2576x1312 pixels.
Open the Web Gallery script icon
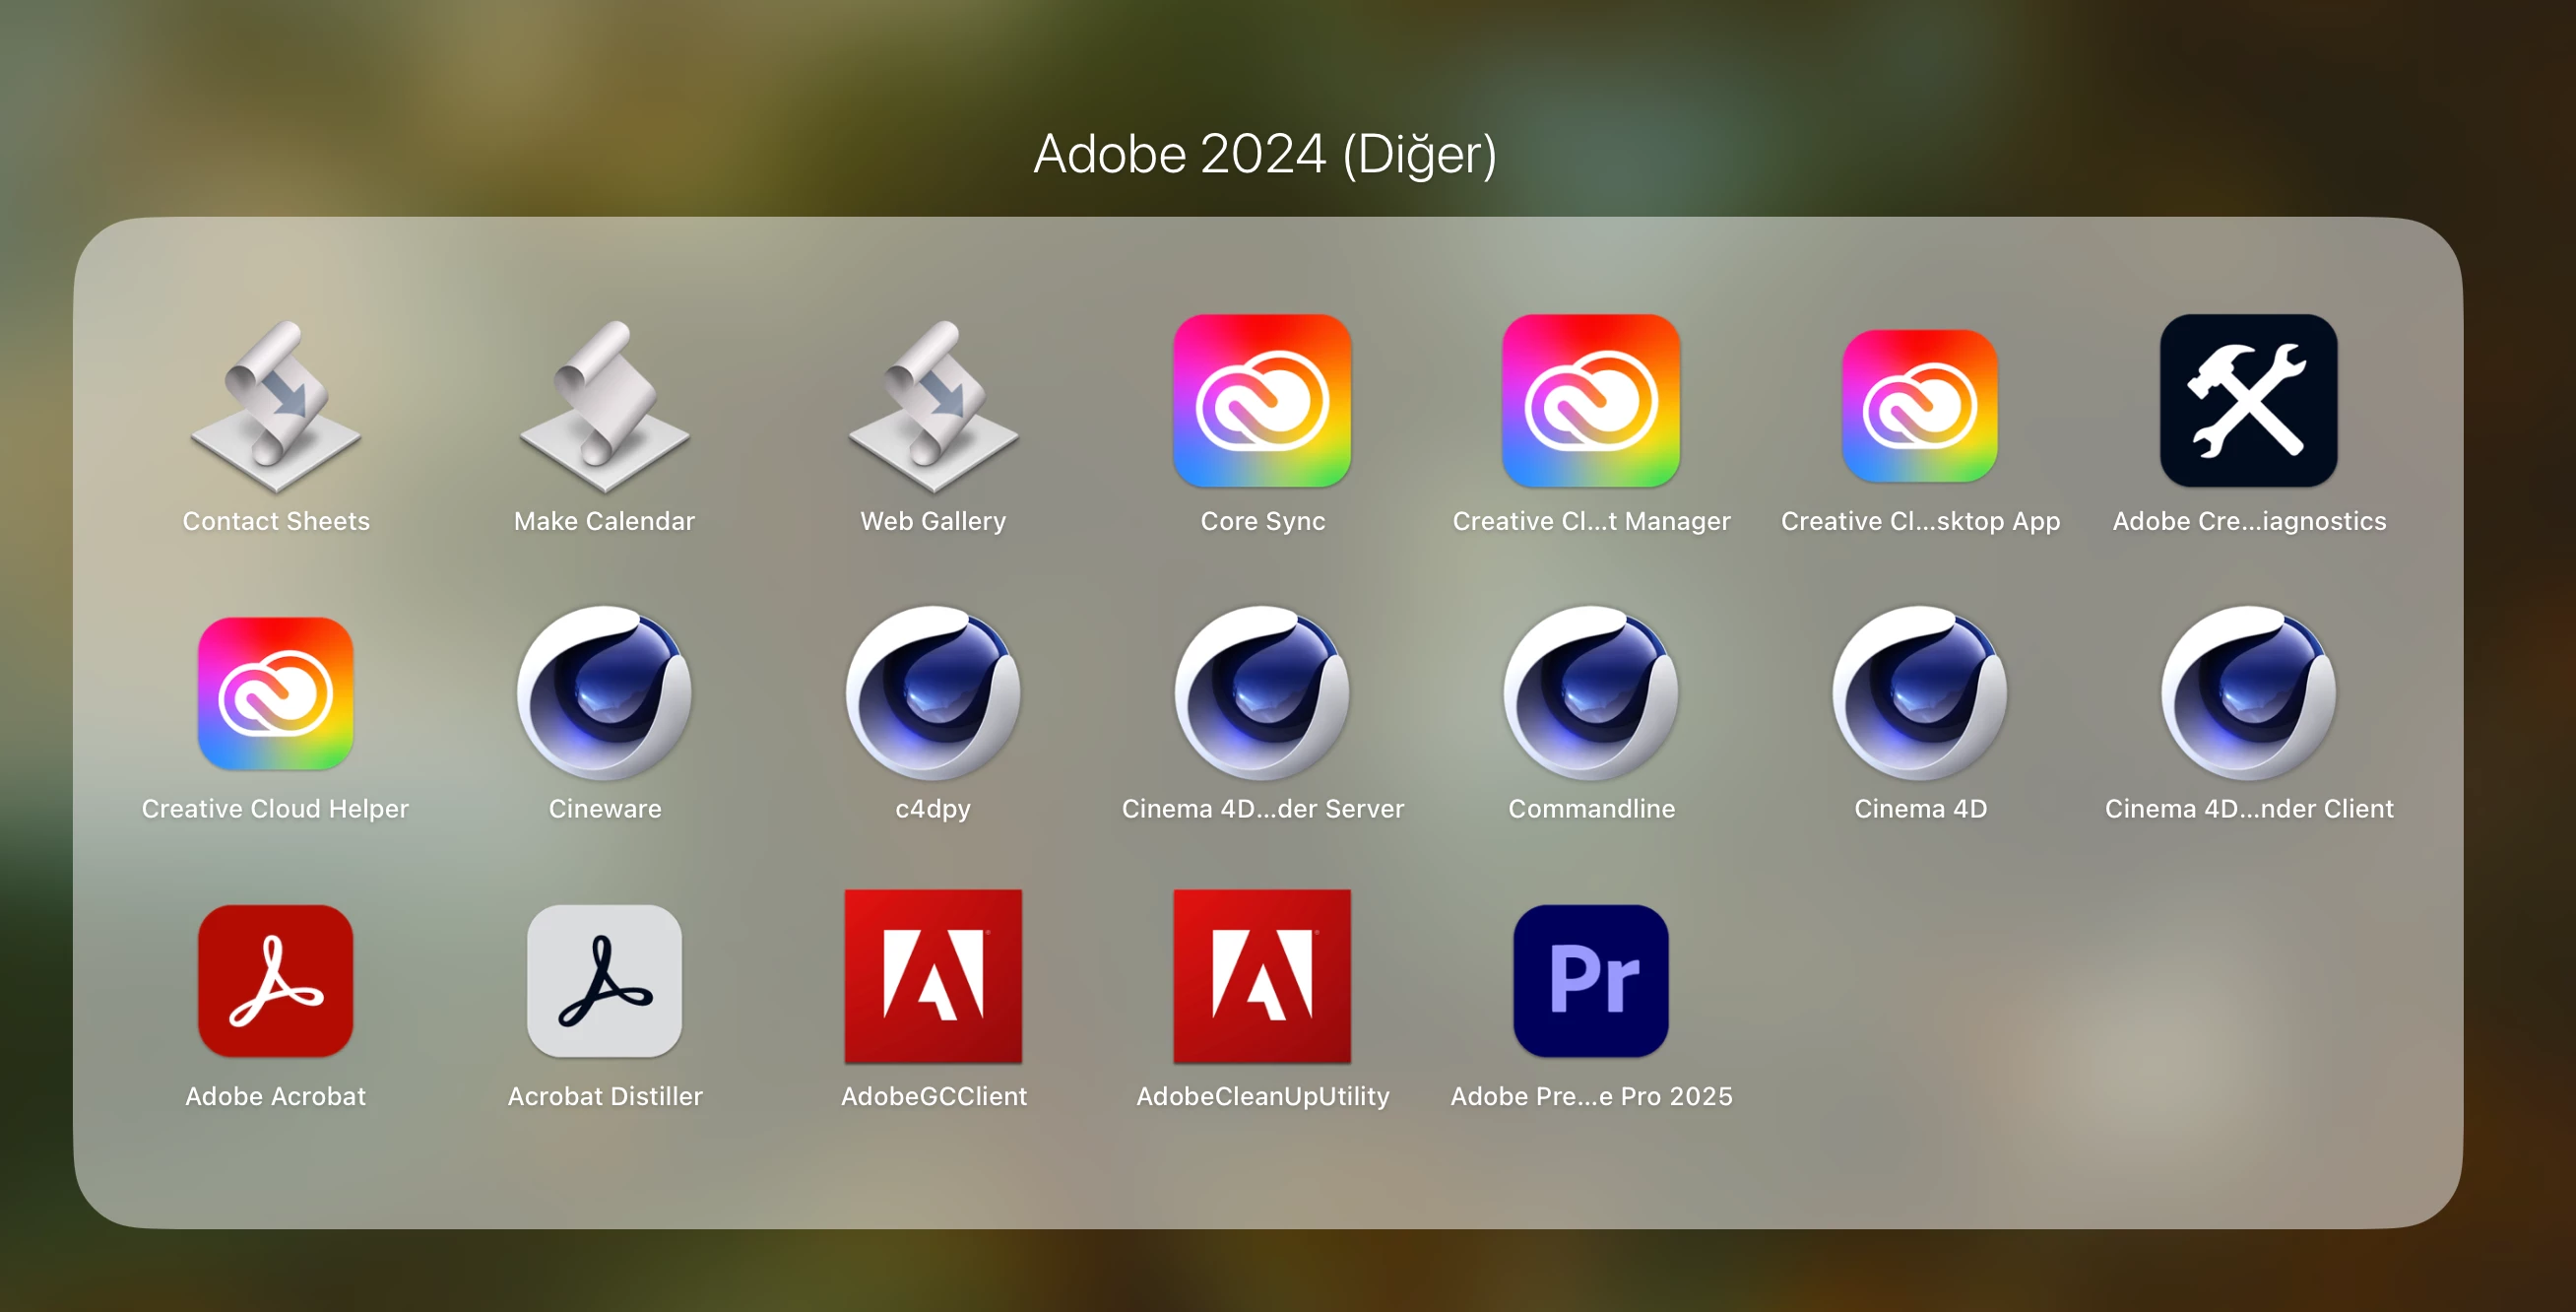click(933, 405)
